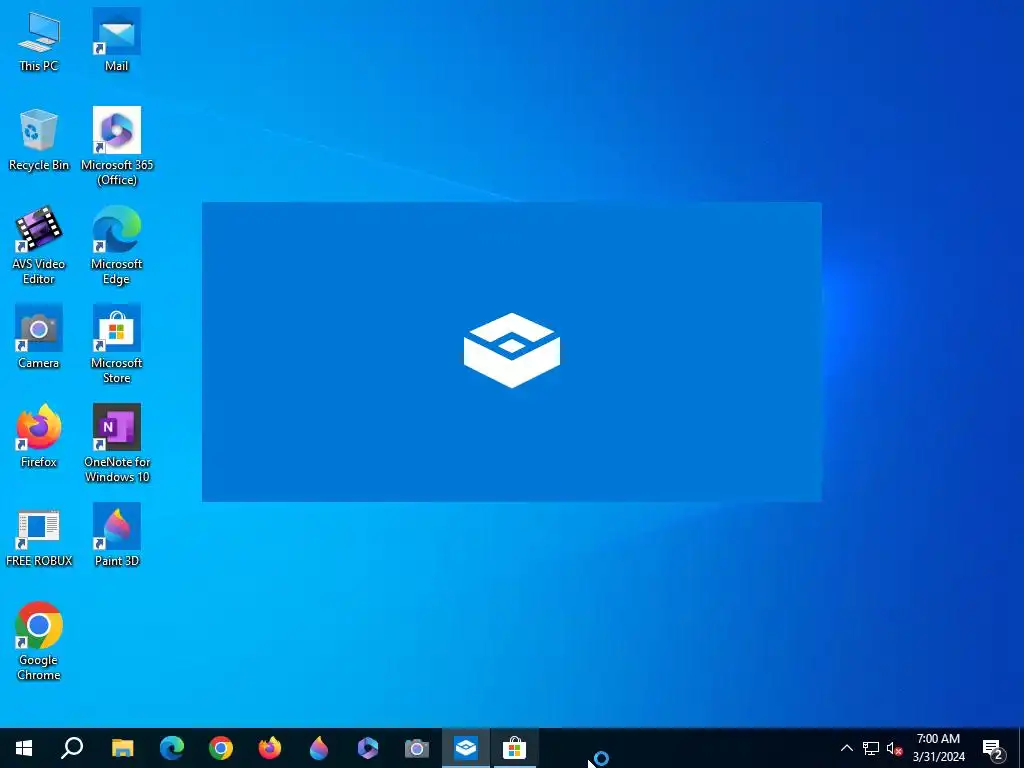This screenshot has height=768, width=1024.
Task: Select the AVS Video Editor desktop shortcut
Action: [39, 246]
